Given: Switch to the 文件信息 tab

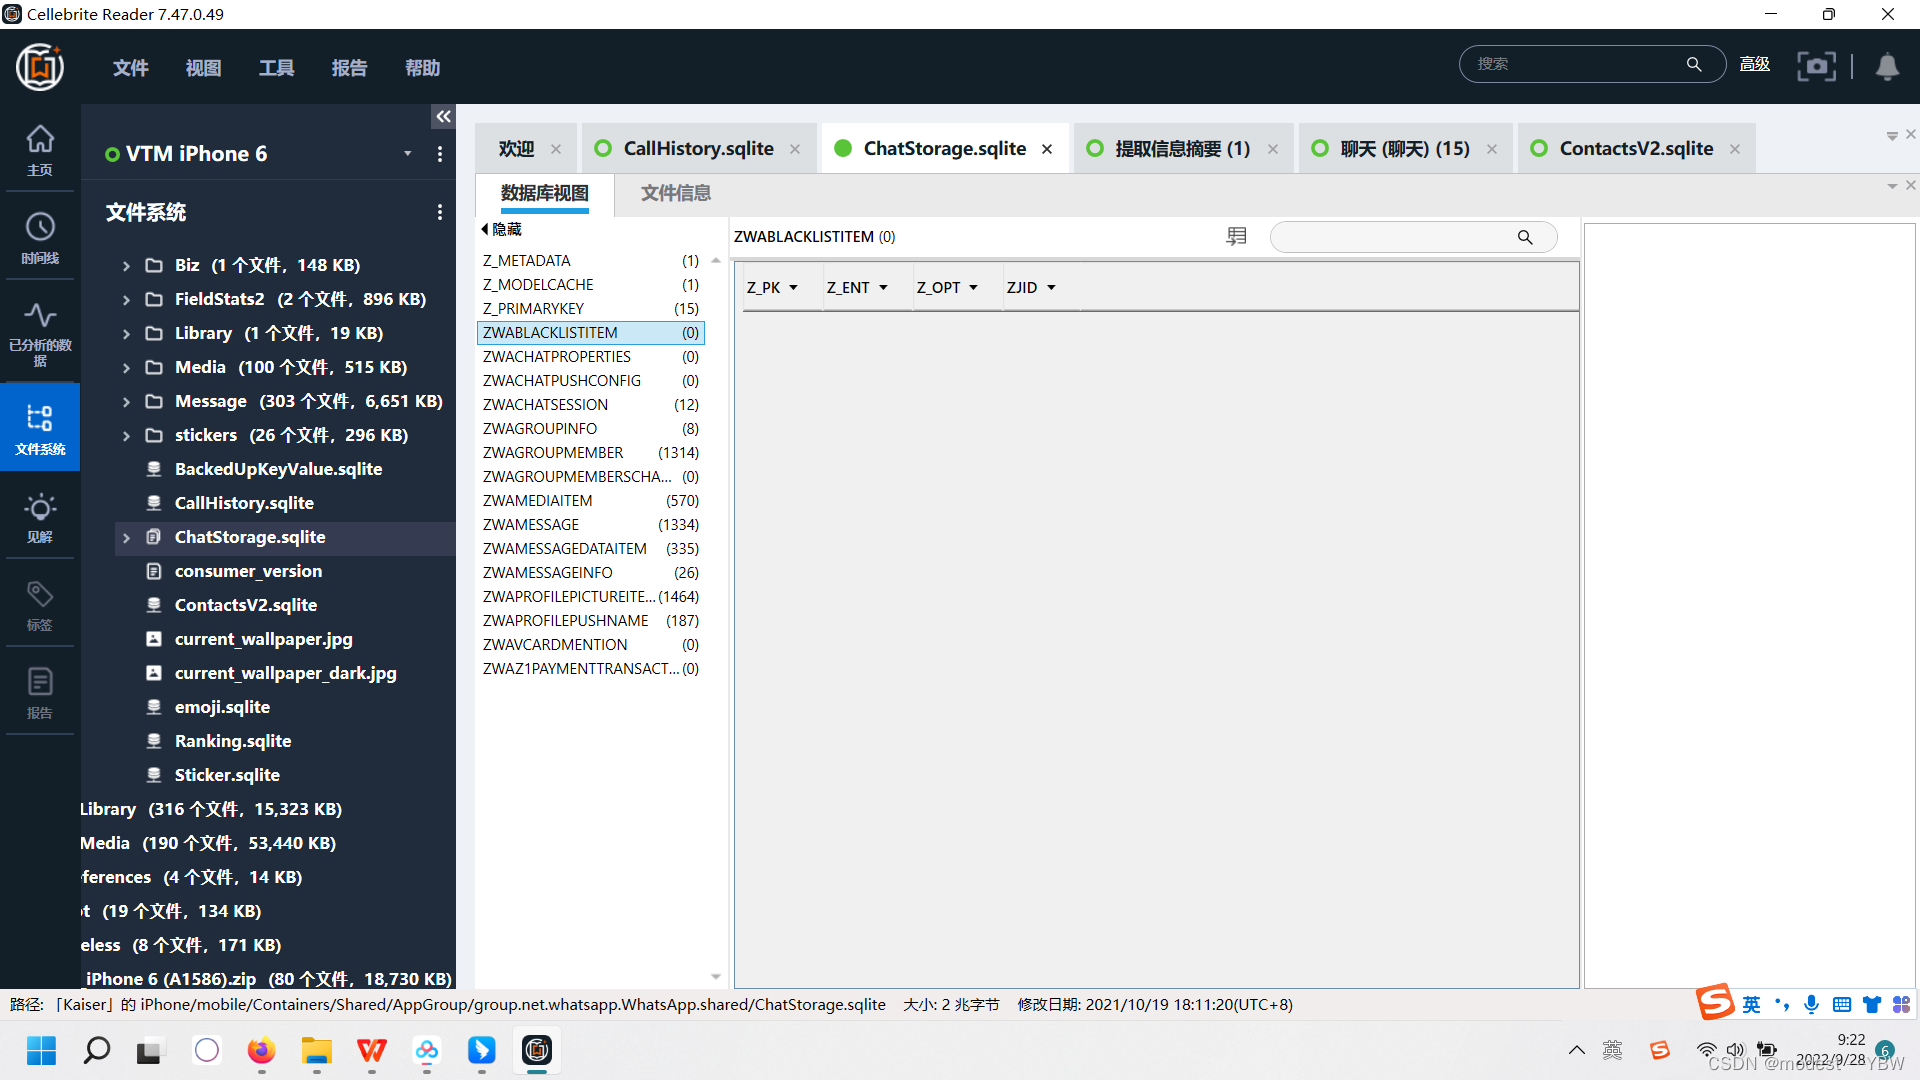Looking at the screenshot, I should tap(676, 193).
